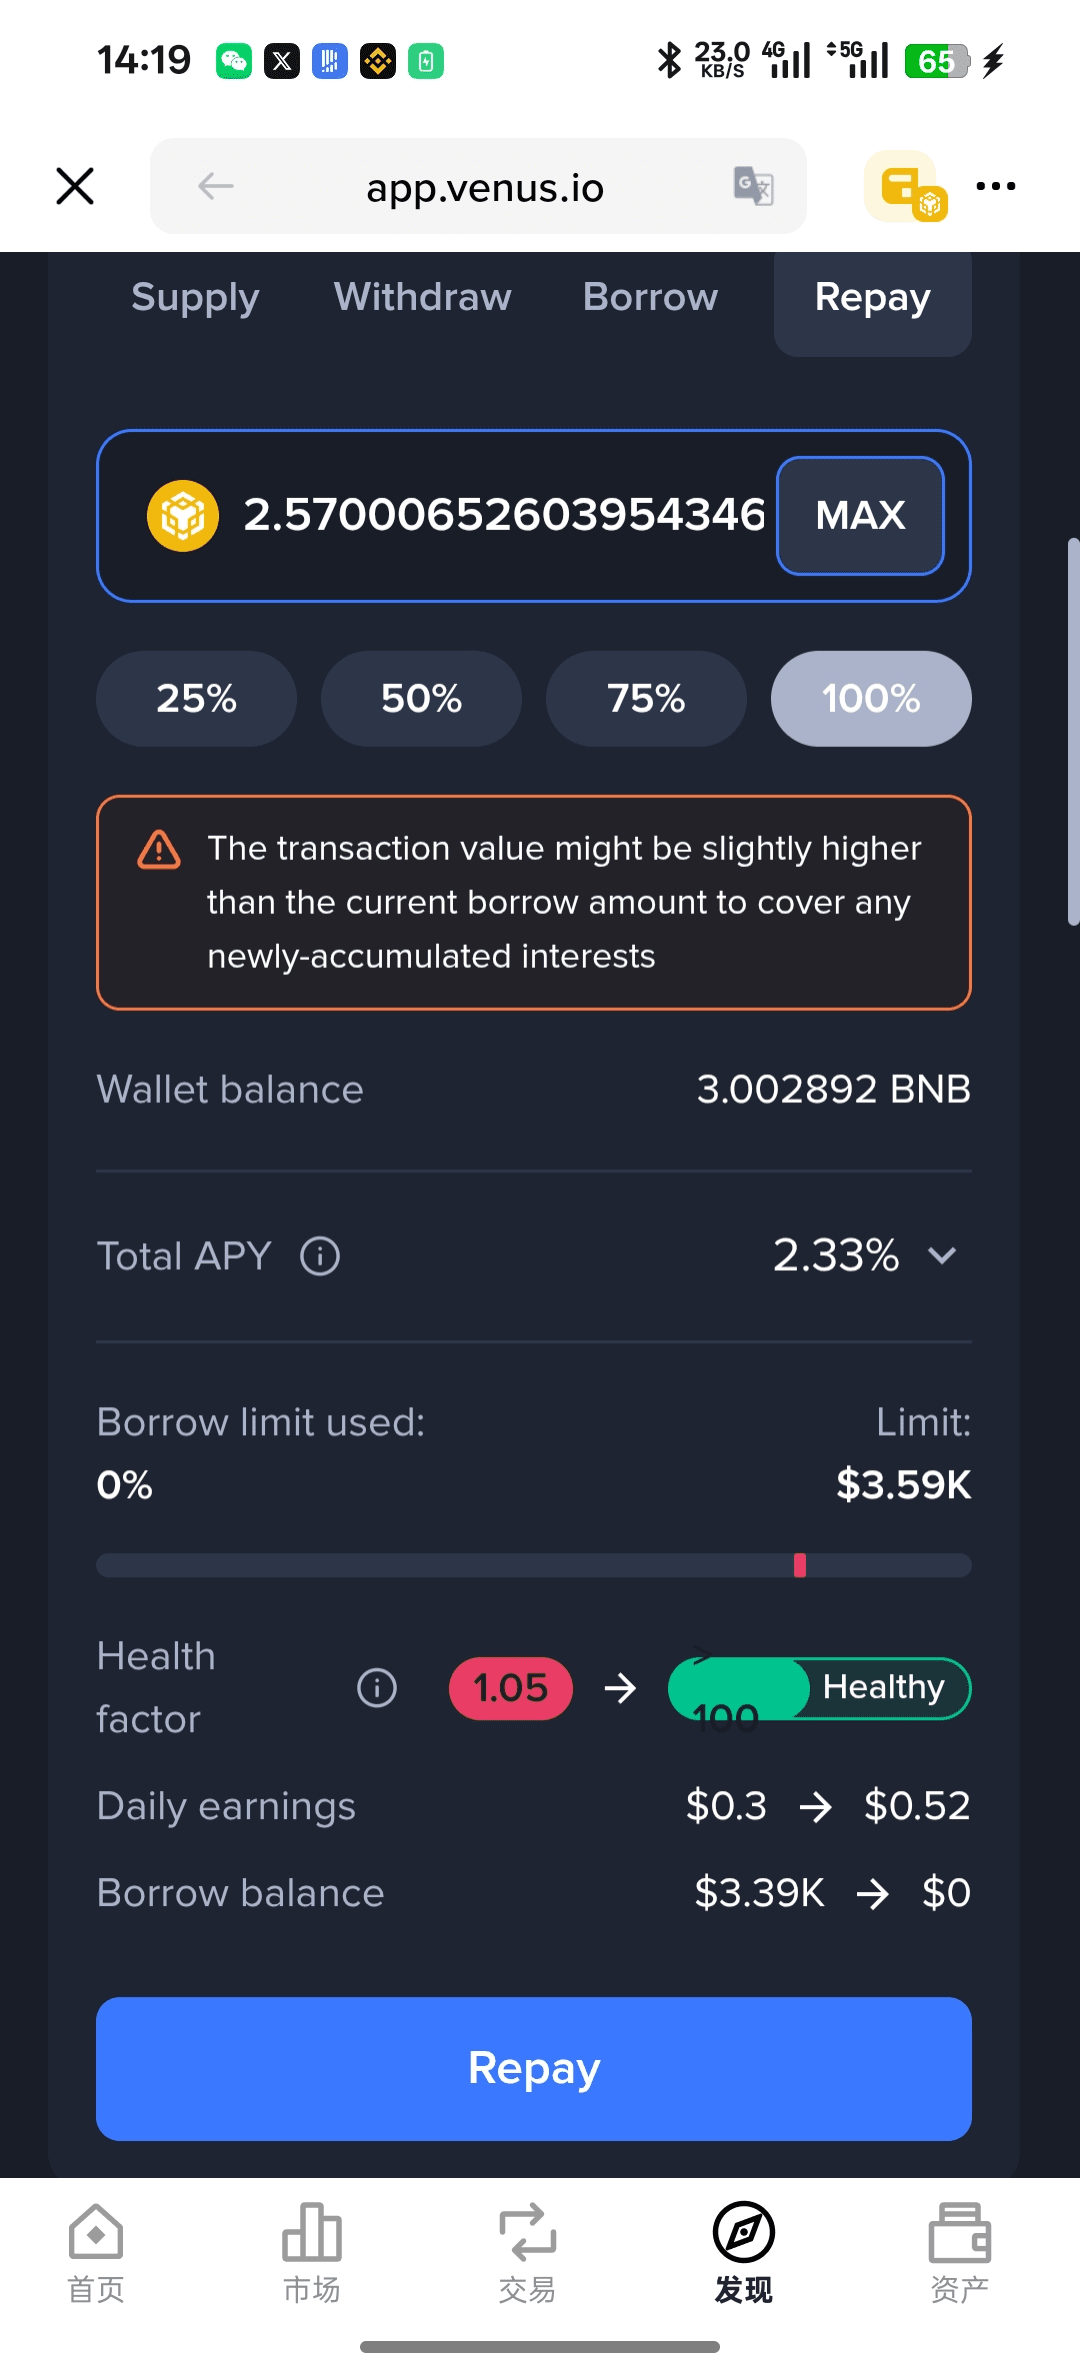1080x2374 pixels.
Task: Tap the BNB repay amount input field
Action: coord(500,516)
